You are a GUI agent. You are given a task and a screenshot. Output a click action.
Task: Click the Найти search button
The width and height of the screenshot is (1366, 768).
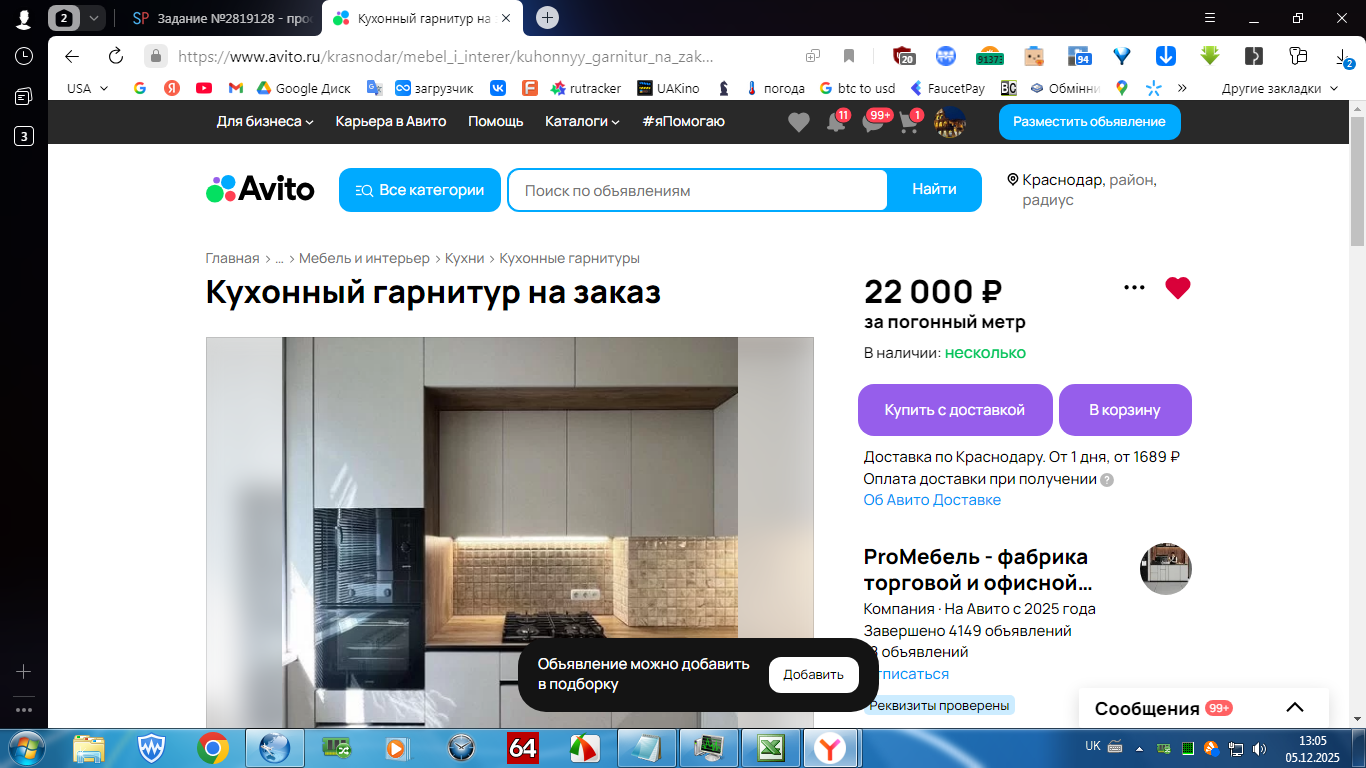tap(934, 190)
